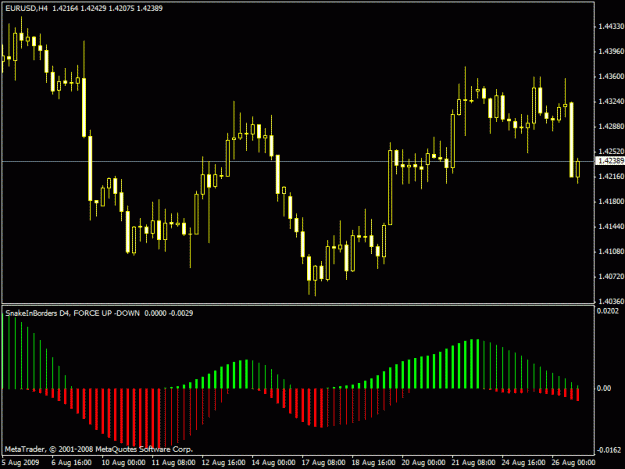Click the 10 Aug 00:00 time label

123,463
